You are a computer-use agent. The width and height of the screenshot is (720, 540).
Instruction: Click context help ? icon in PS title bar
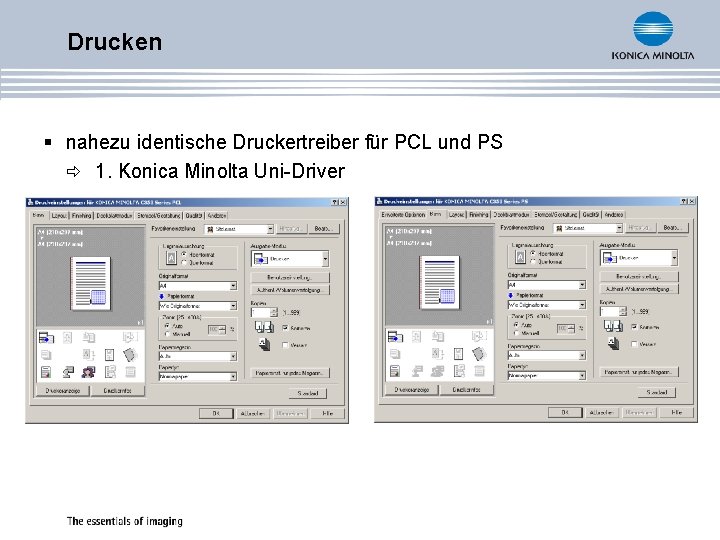tap(684, 201)
